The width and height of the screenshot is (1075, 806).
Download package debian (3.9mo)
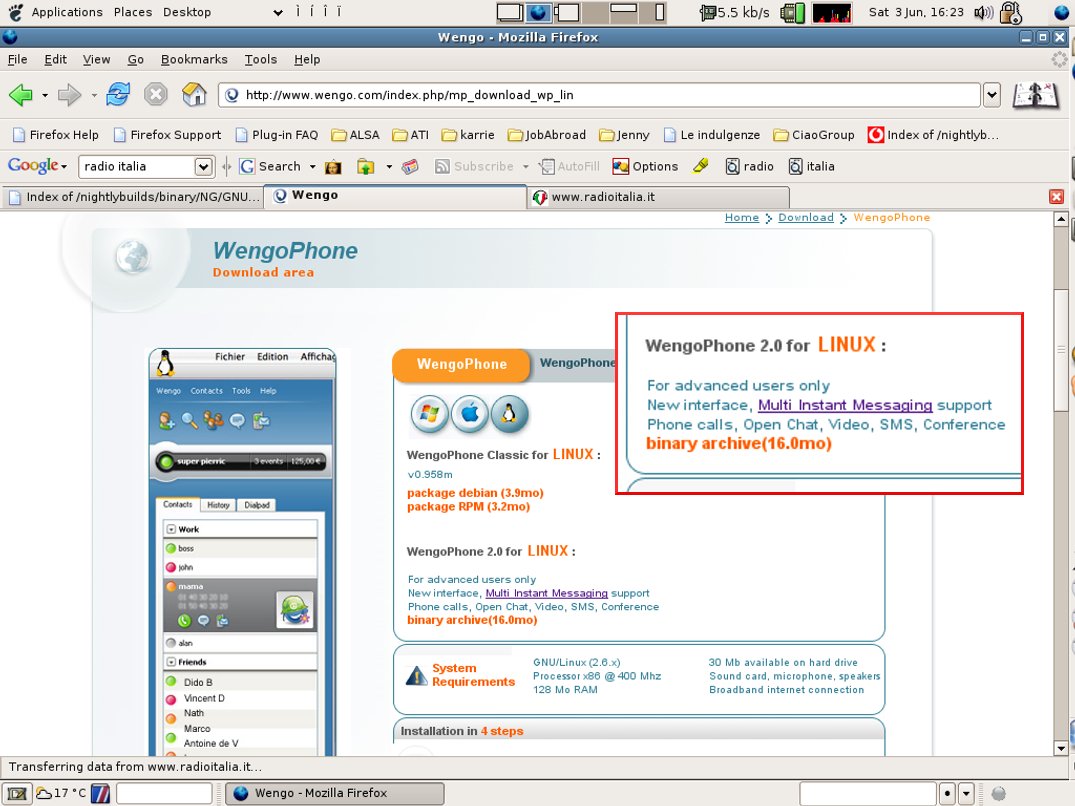pos(475,493)
